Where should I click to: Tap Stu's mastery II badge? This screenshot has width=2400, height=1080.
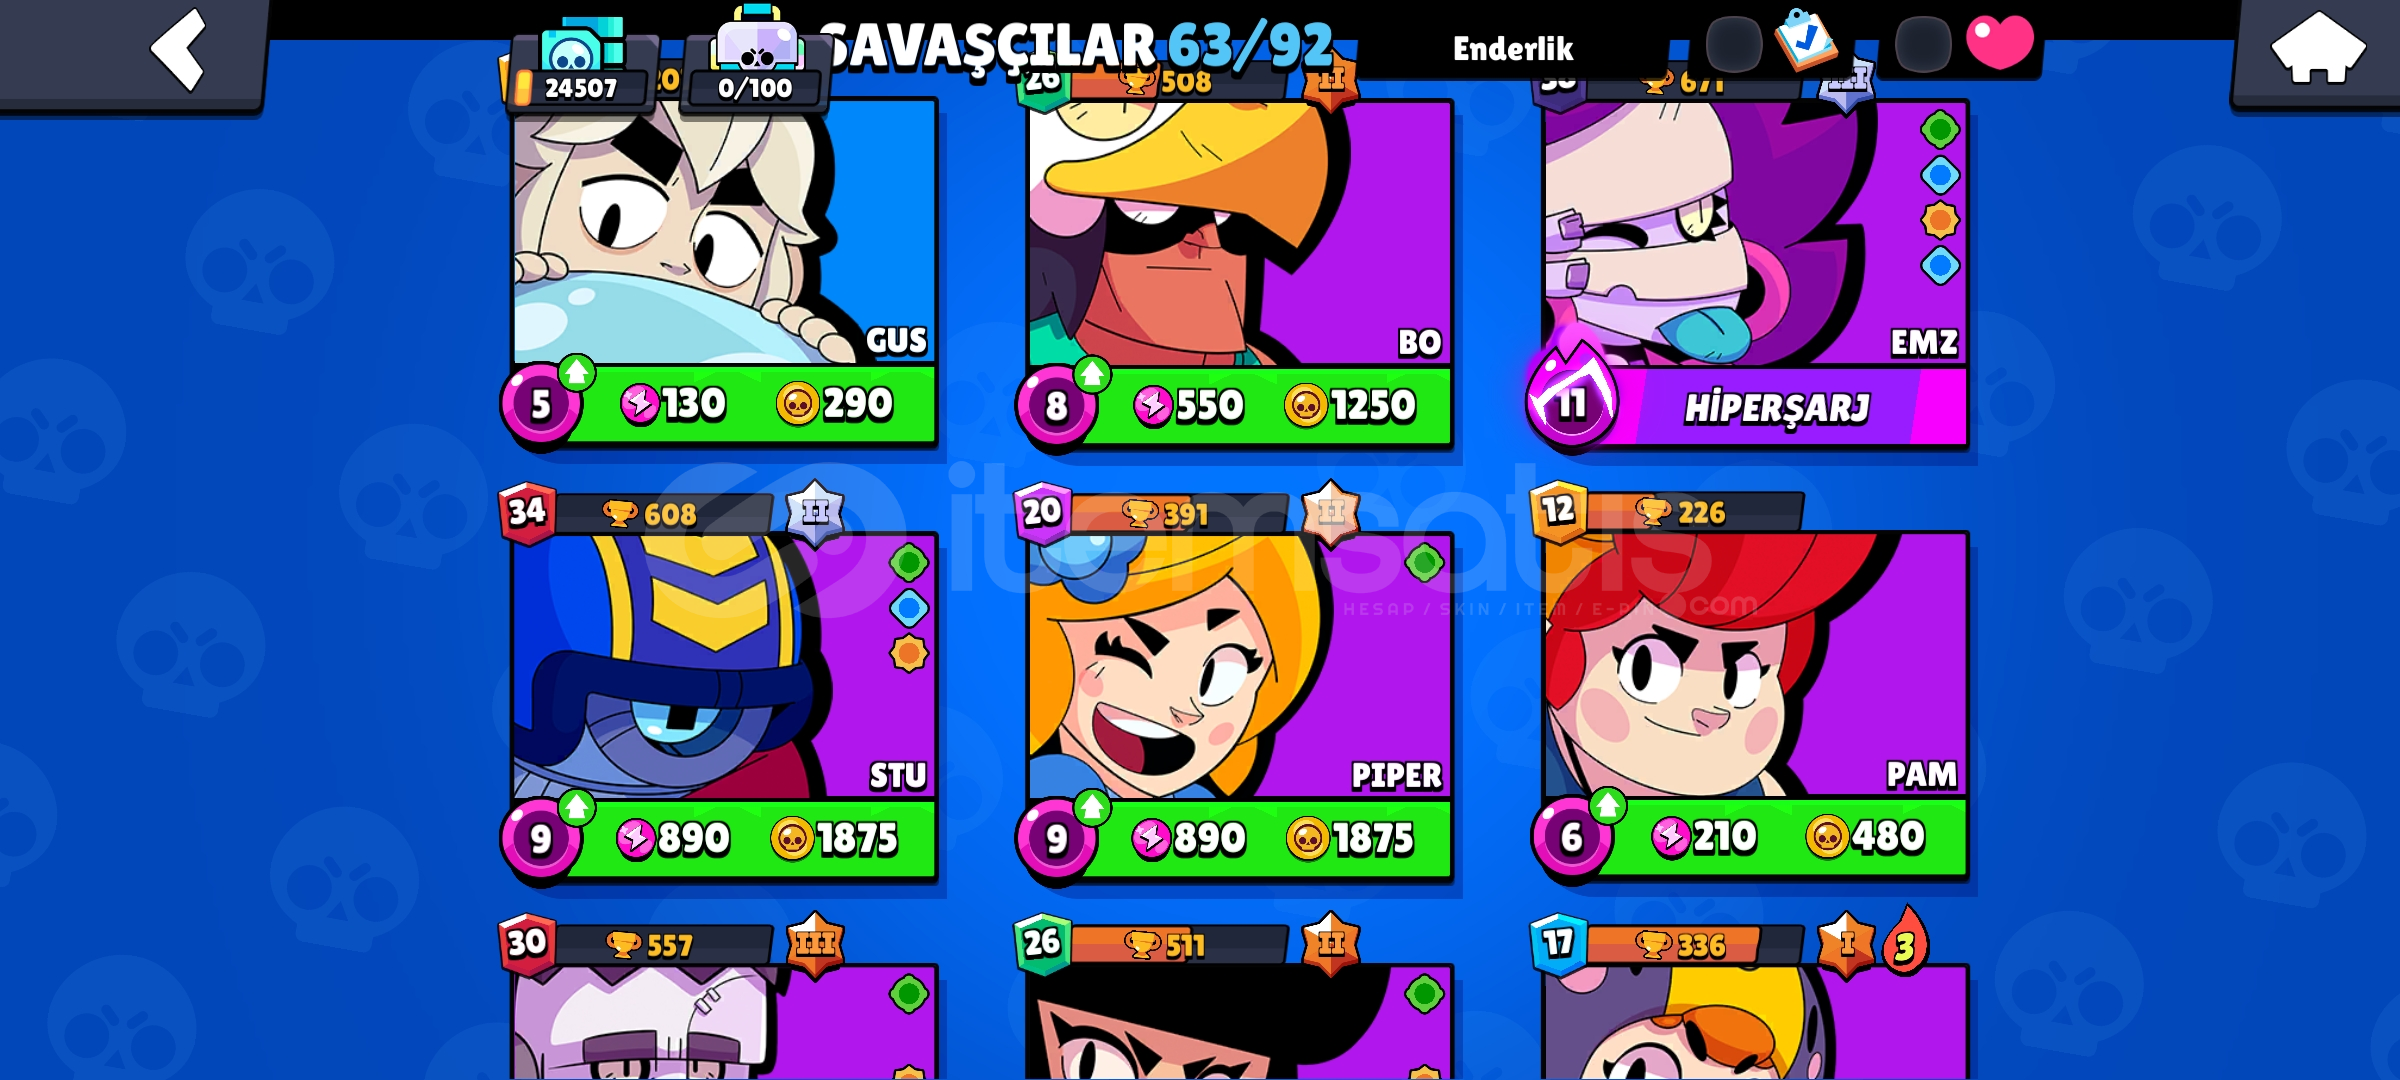pos(815,513)
